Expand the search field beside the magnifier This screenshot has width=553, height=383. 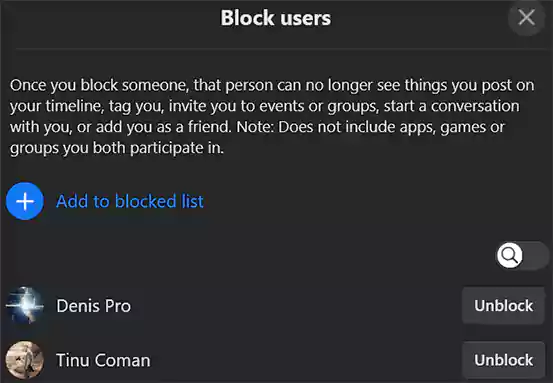(535, 255)
